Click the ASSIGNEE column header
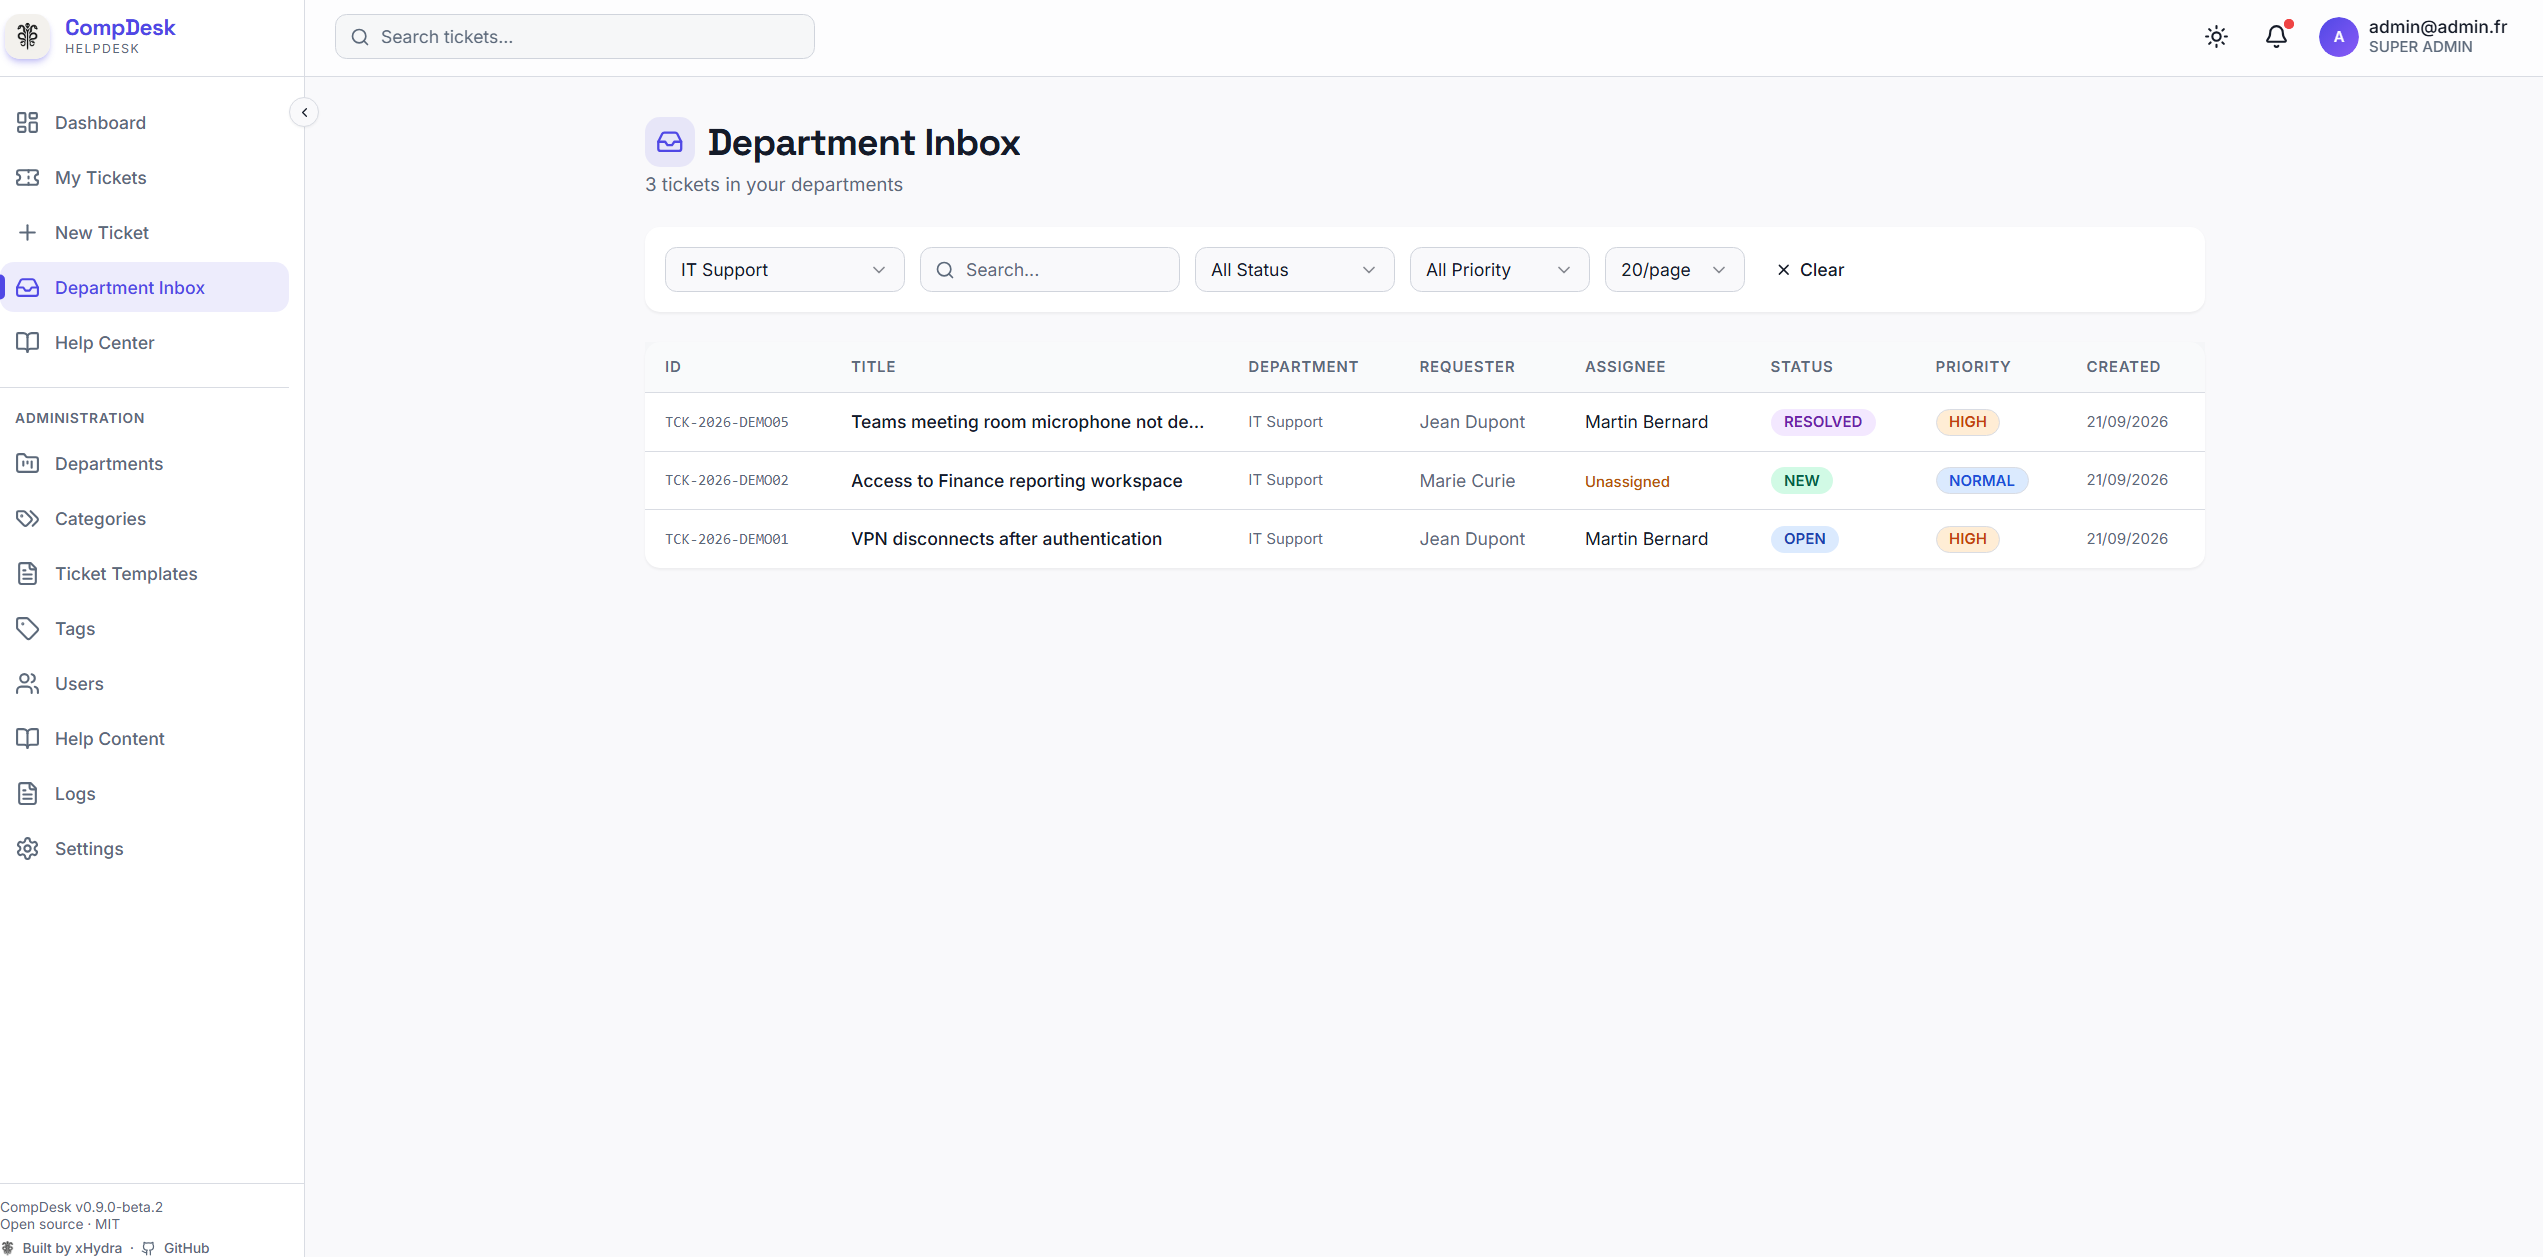This screenshot has width=2543, height=1257. tap(1625, 367)
